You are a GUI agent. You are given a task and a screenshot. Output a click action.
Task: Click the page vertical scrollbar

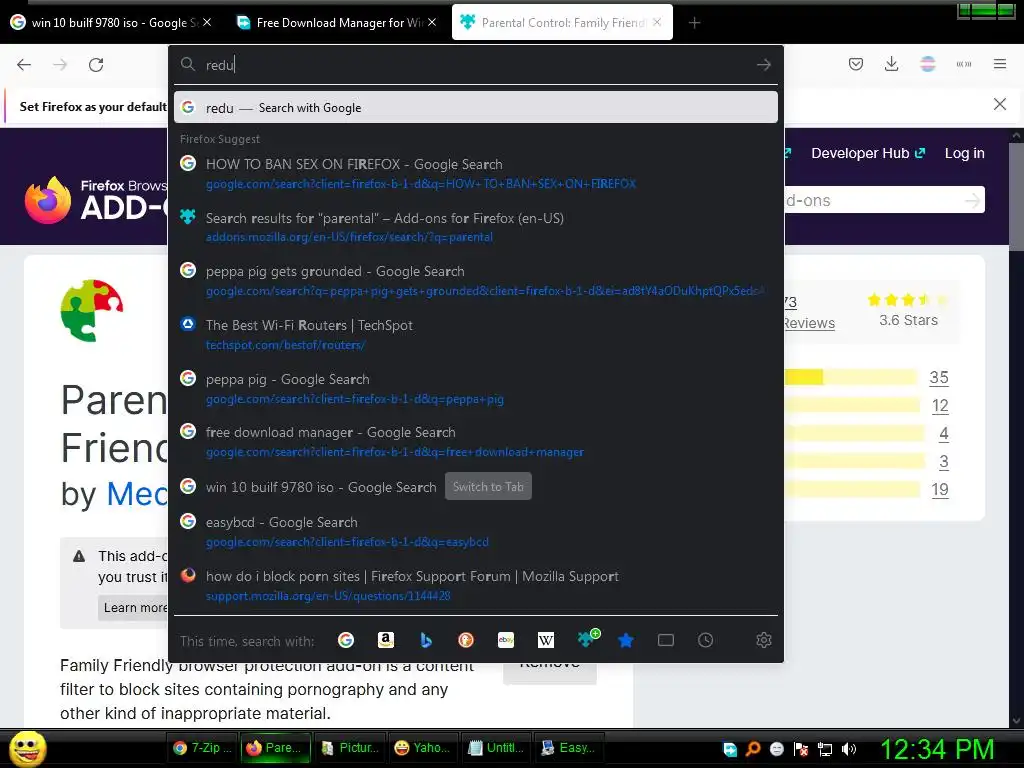1016,196
